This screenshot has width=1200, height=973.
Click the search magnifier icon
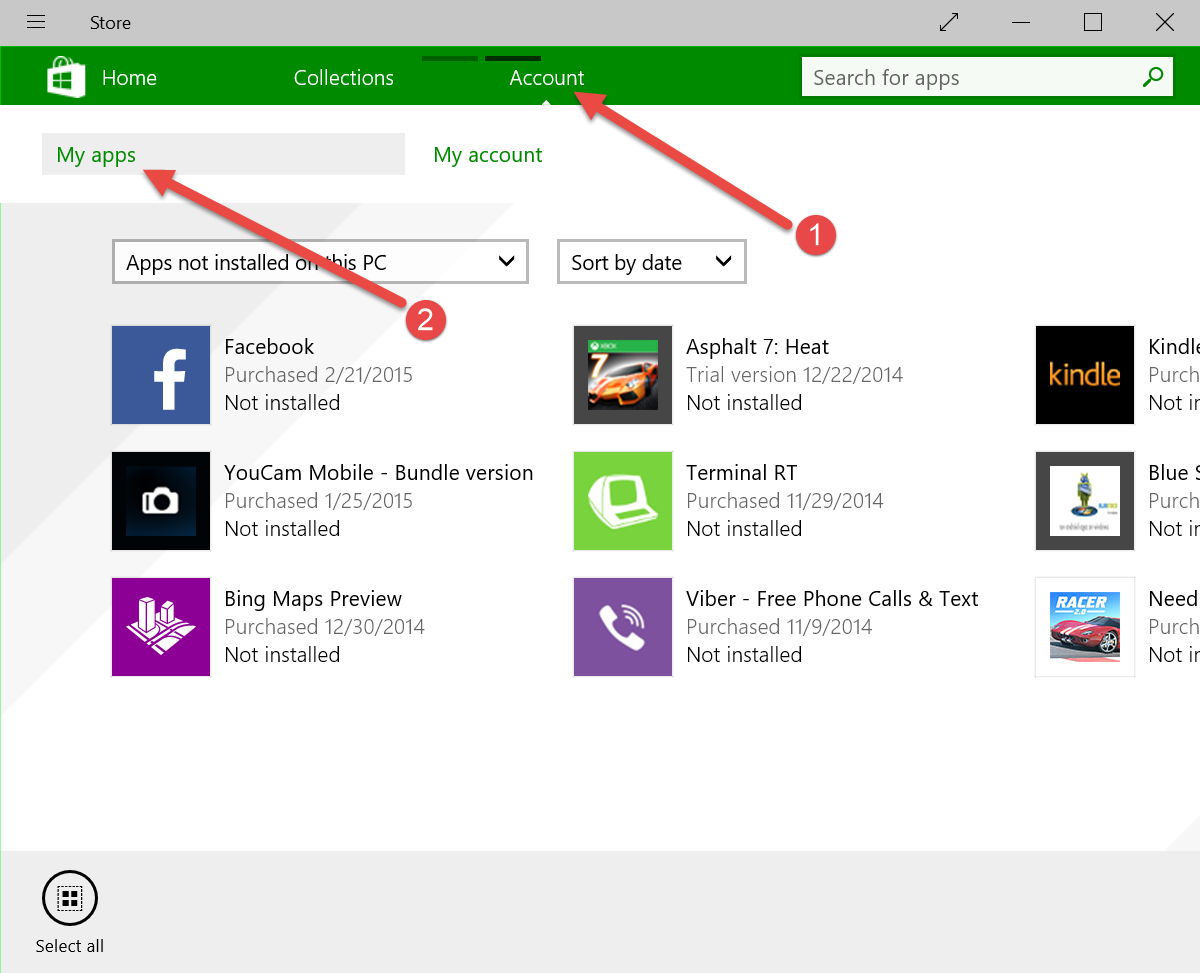click(1153, 77)
